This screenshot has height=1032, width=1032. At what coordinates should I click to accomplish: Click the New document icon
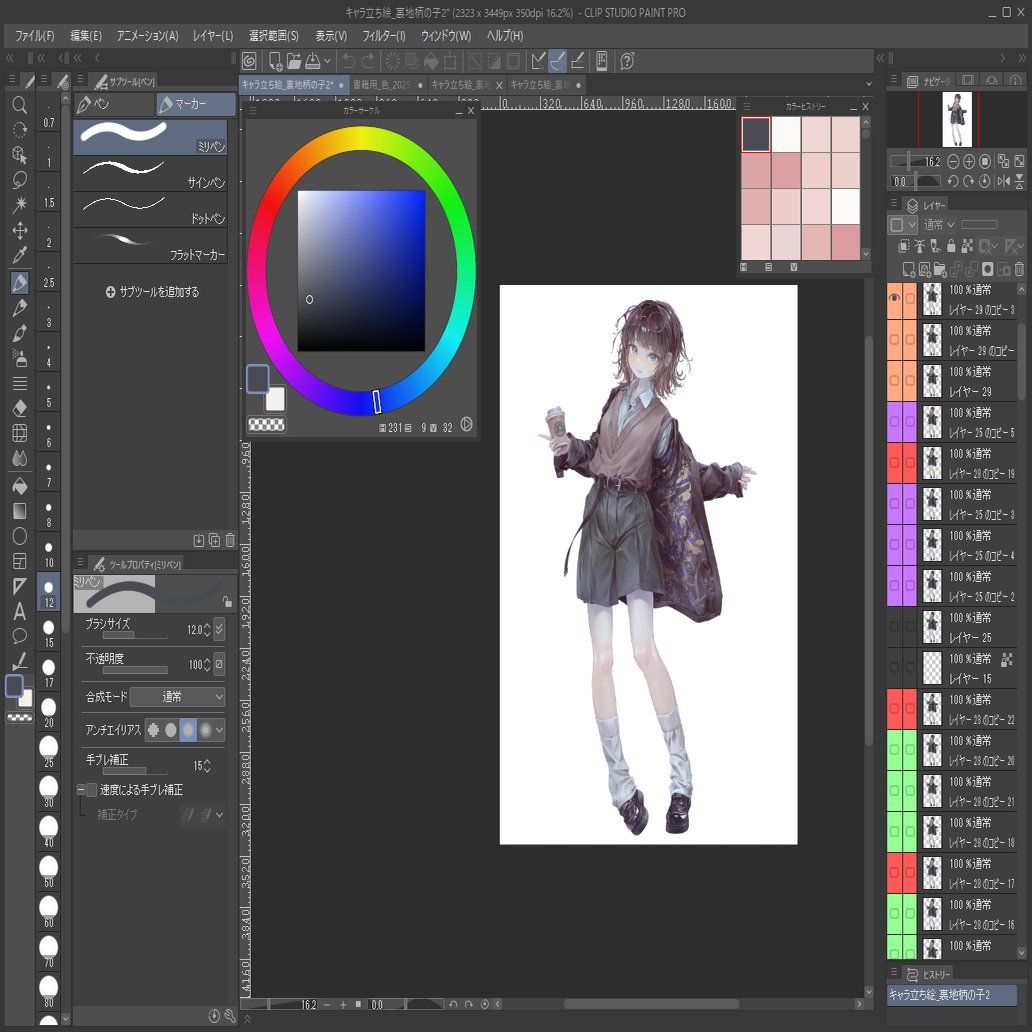coord(275,61)
